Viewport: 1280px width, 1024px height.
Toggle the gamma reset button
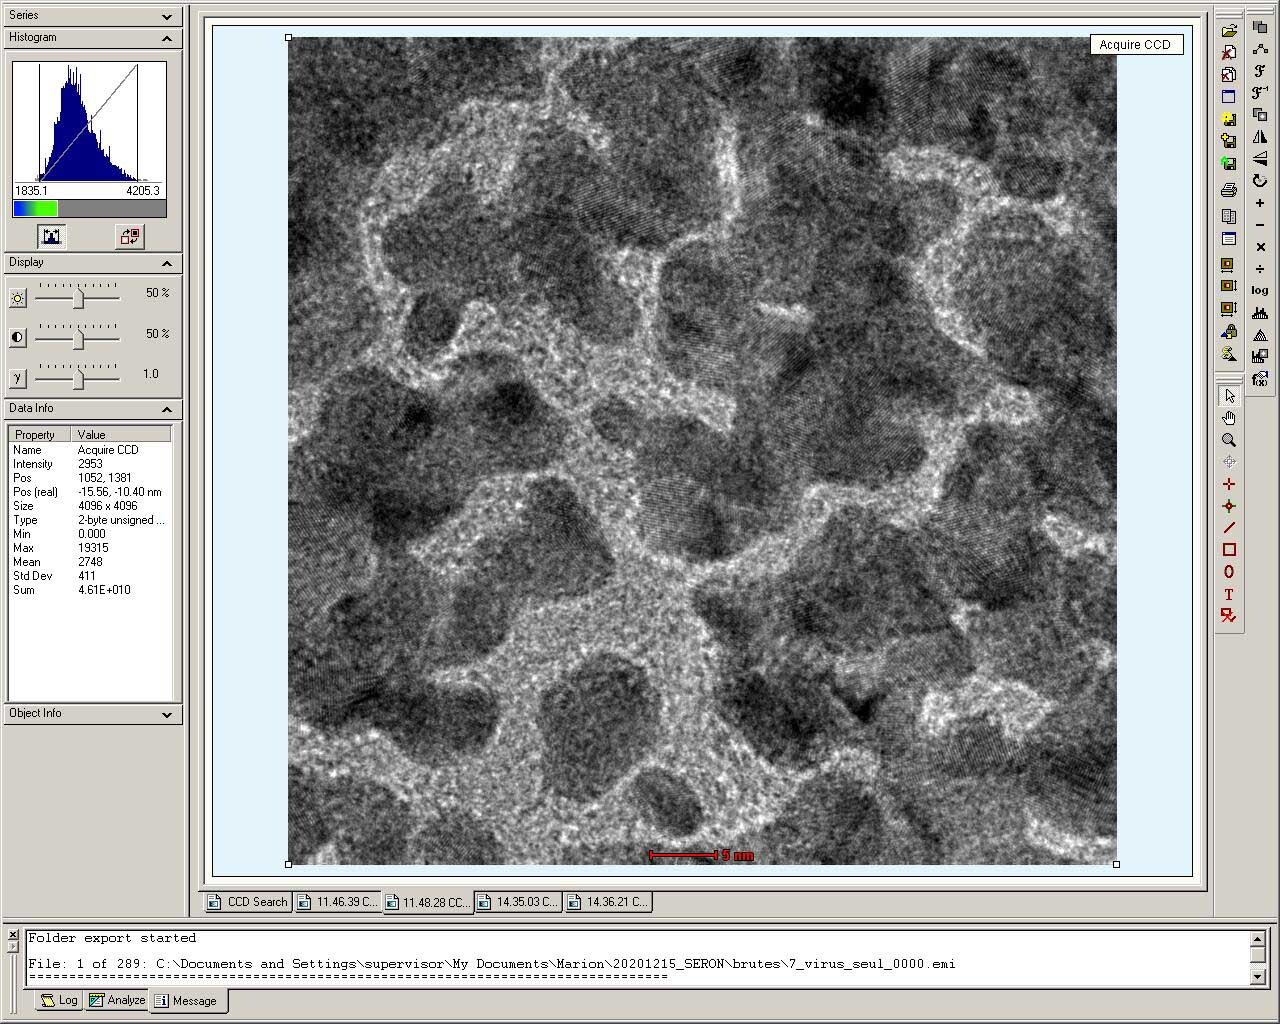pos(17,378)
